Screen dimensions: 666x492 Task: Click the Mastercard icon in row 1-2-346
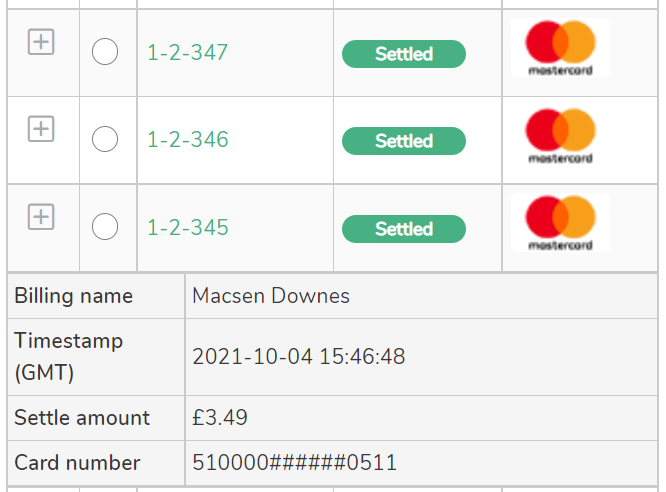(560, 136)
